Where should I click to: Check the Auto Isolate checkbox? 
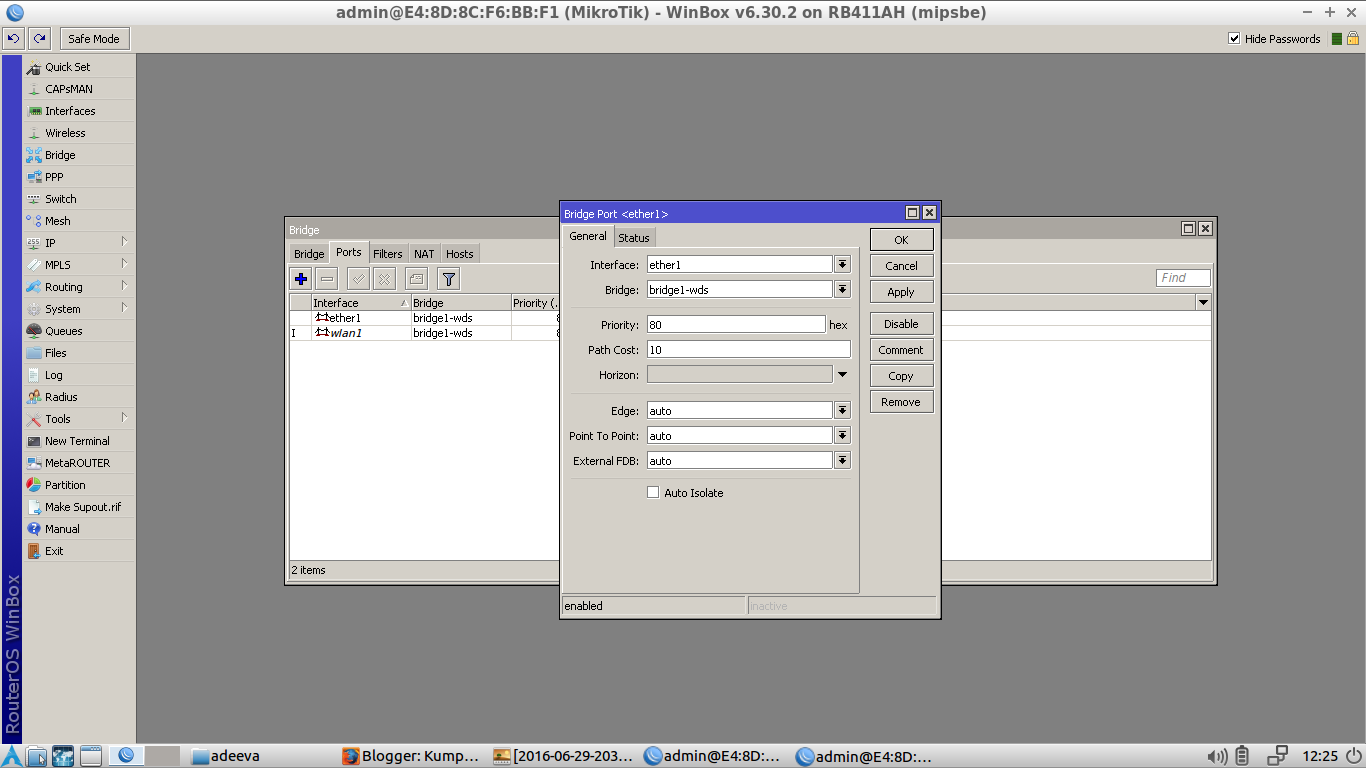pyautogui.click(x=653, y=492)
